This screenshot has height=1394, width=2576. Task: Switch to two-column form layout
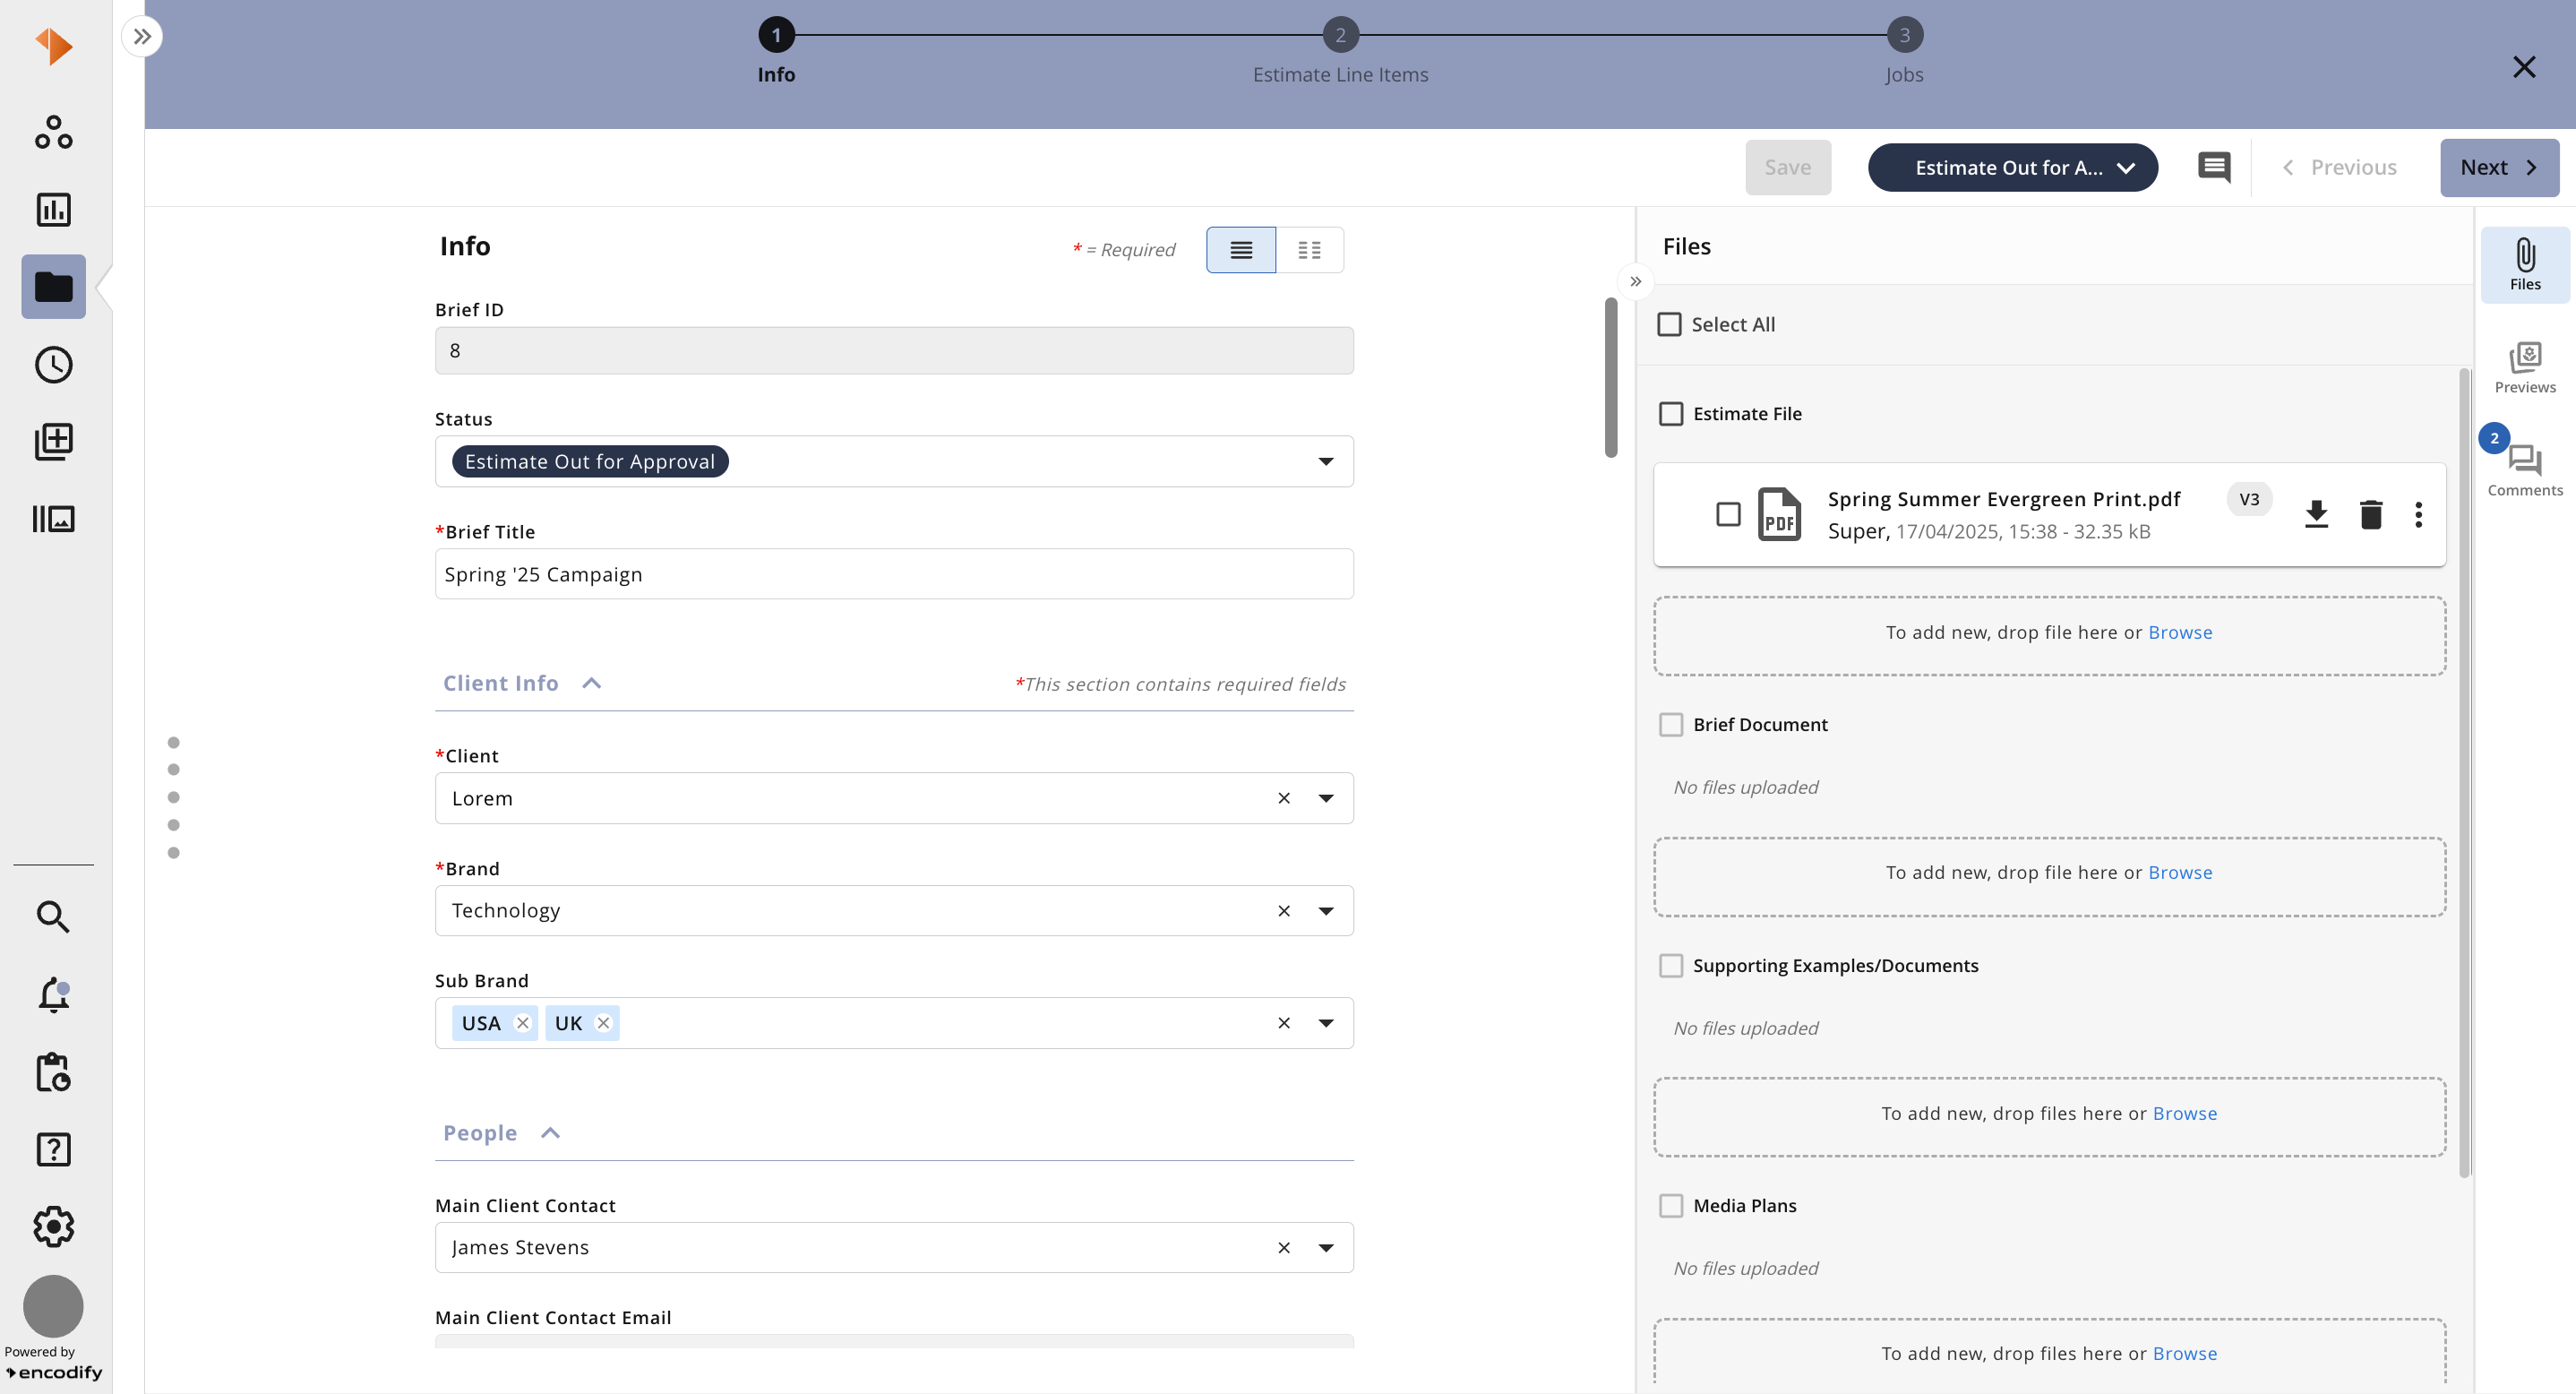point(1309,250)
